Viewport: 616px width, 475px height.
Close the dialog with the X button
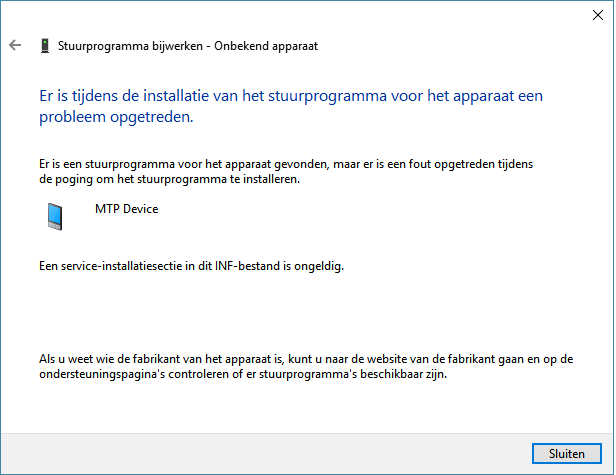pyautogui.click(x=598, y=14)
